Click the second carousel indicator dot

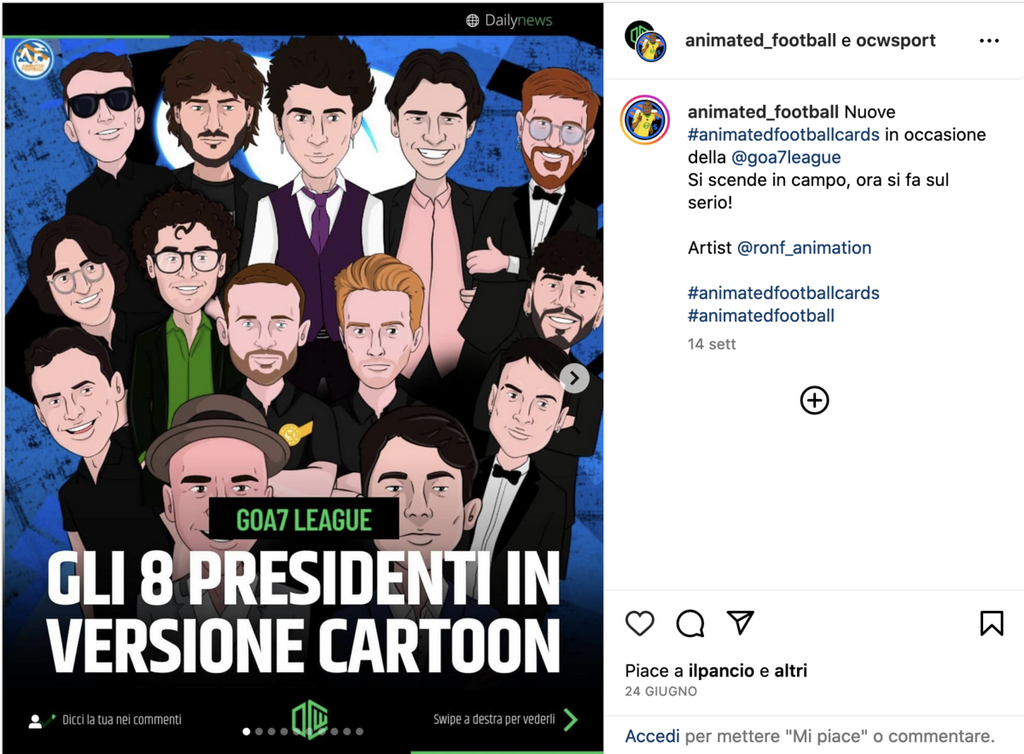[x=258, y=731]
